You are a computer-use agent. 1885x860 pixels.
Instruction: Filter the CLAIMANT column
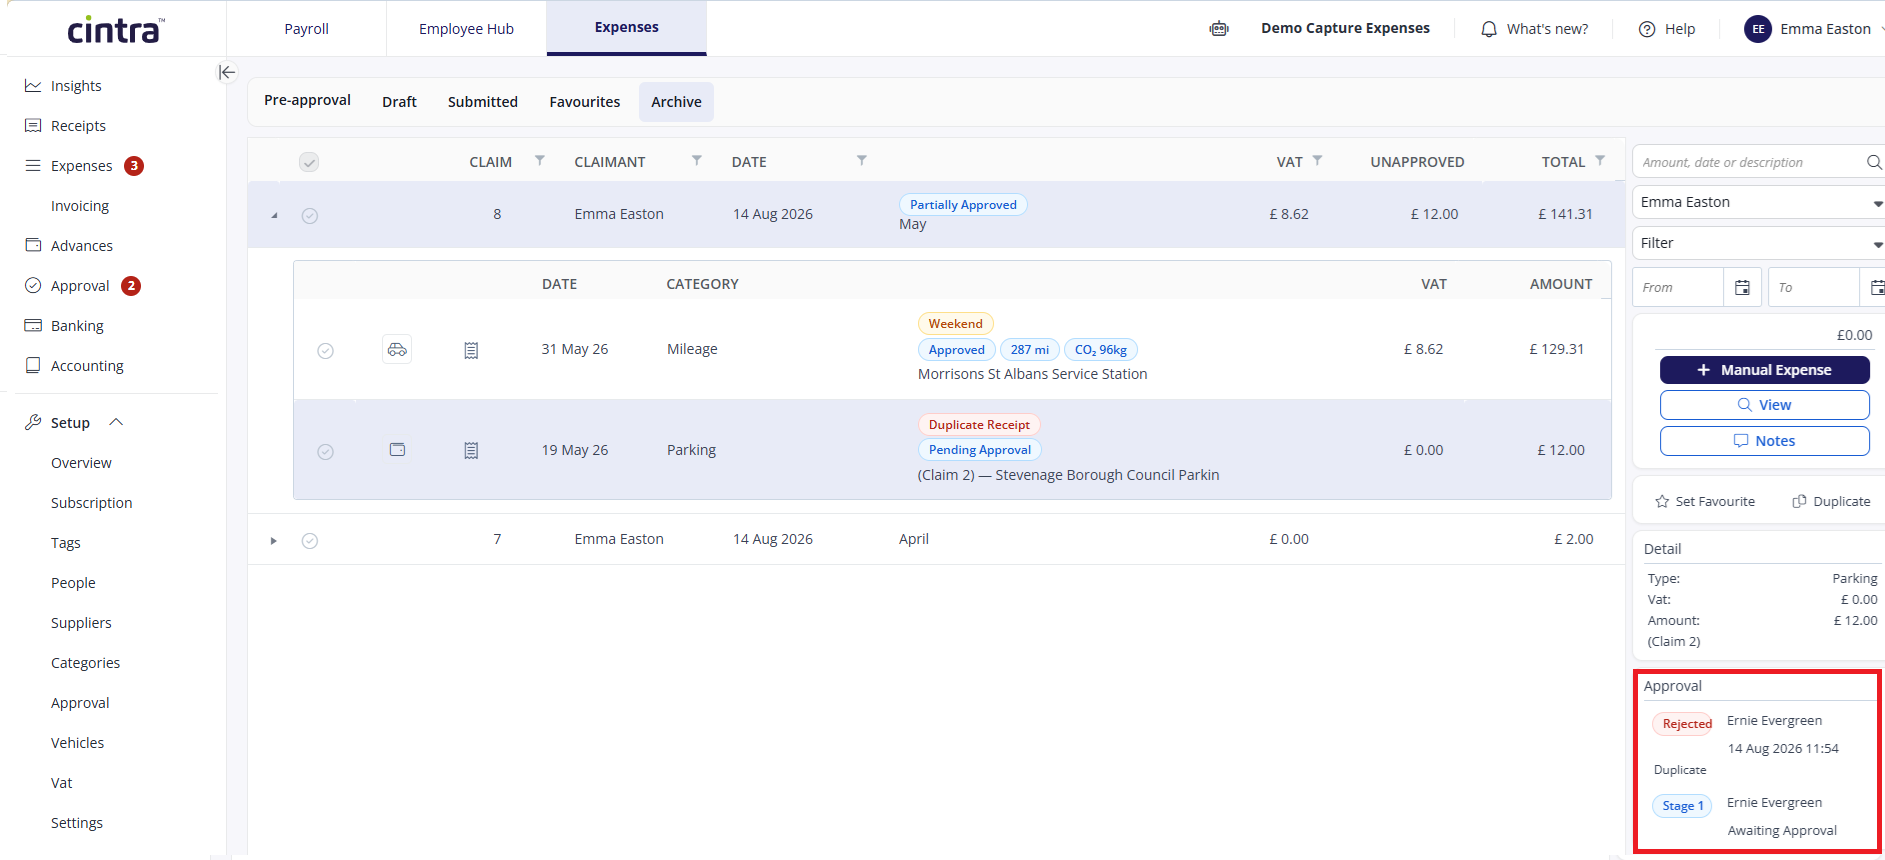(697, 160)
